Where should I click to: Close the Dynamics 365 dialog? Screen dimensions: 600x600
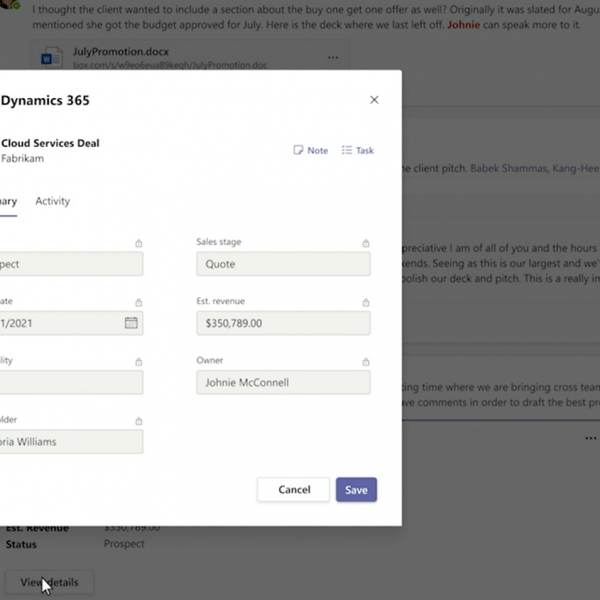(374, 100)
